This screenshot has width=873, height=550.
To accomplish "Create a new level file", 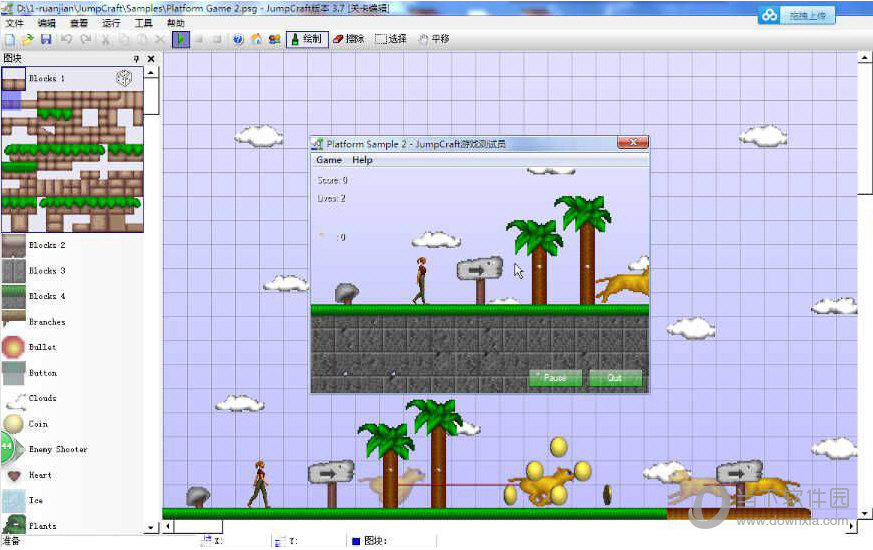I will (x=9, y=40).
